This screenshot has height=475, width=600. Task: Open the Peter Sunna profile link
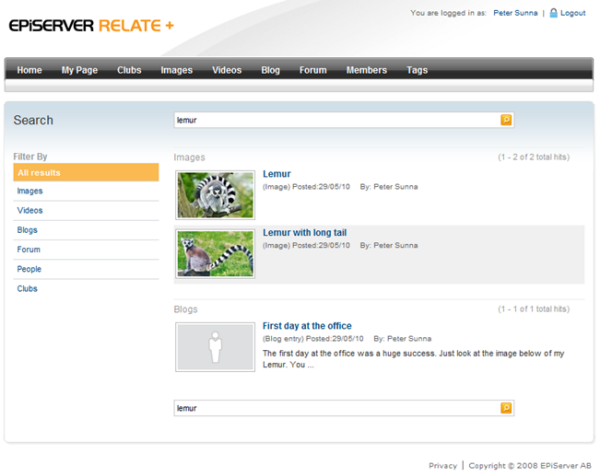click(x=516, y=13)
